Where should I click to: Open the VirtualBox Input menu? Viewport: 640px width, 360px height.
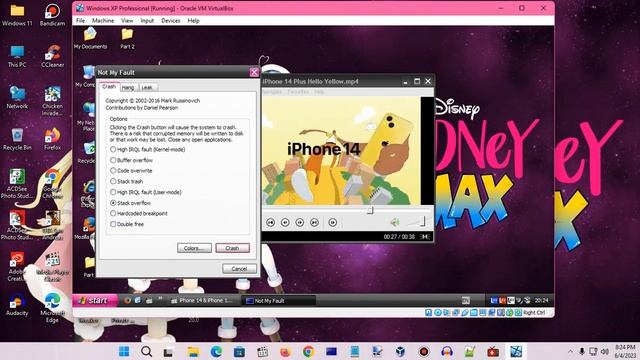[x=147, y=20]
